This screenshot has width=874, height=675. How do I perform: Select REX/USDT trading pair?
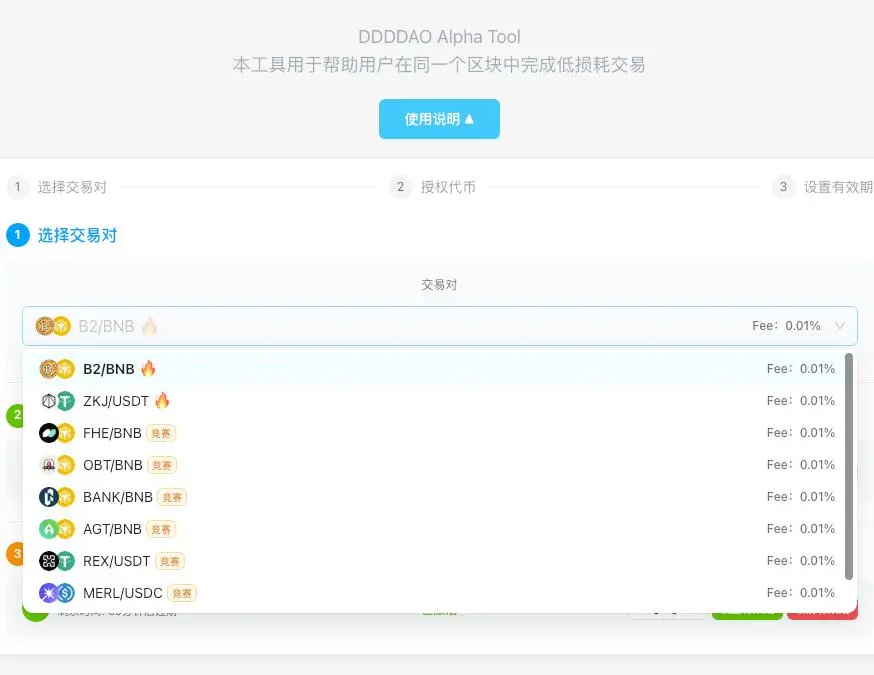point(434,561)
